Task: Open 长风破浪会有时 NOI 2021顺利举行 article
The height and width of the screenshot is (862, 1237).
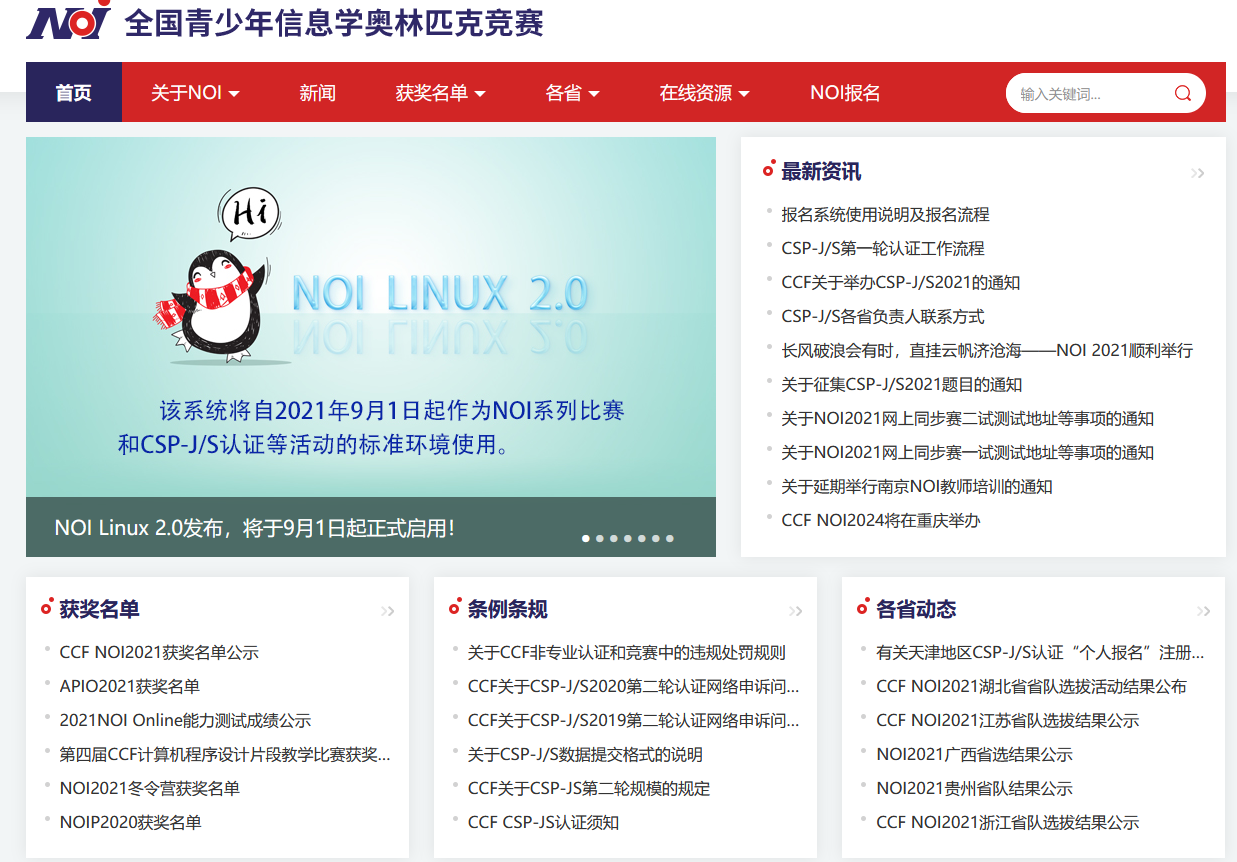Action: [x=987, y=351]
